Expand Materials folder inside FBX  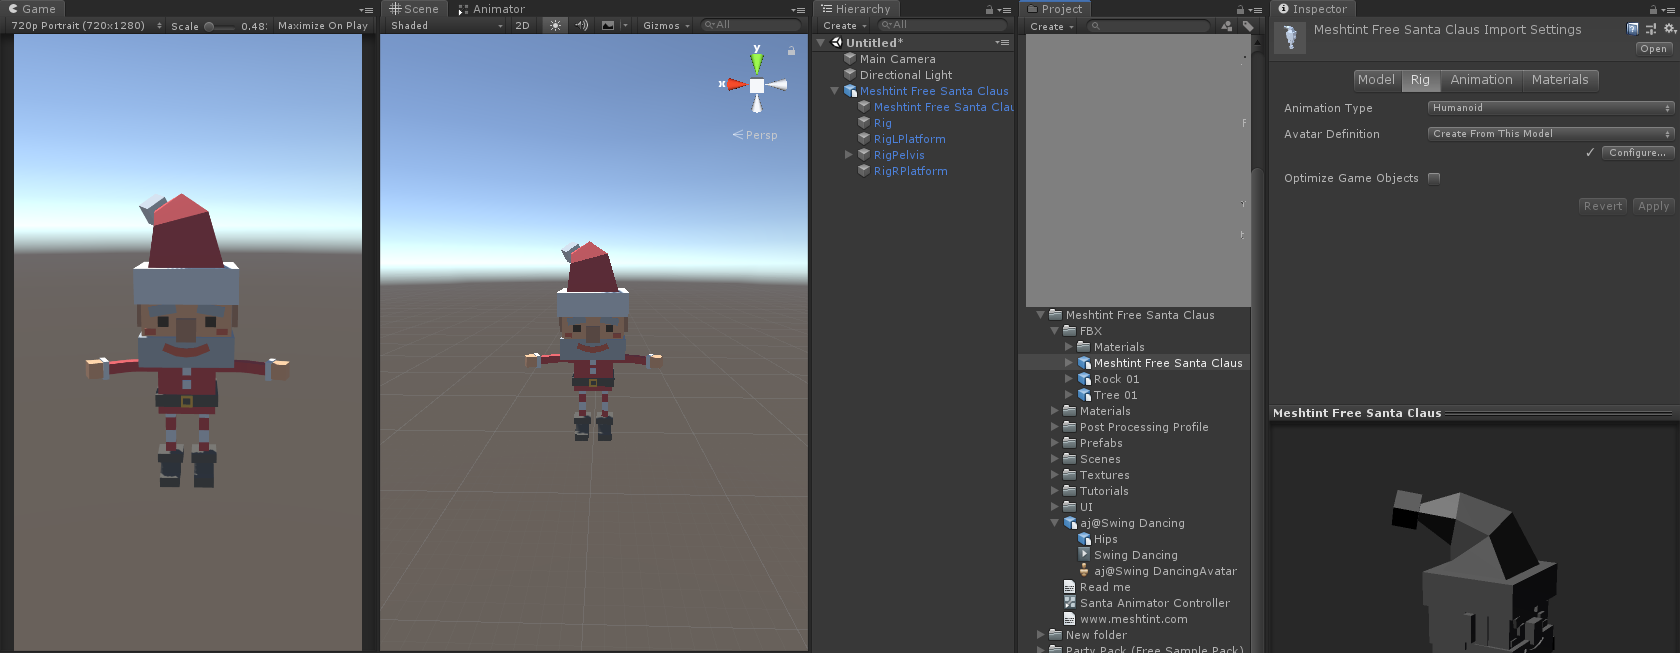click(x=1069, y=347)
